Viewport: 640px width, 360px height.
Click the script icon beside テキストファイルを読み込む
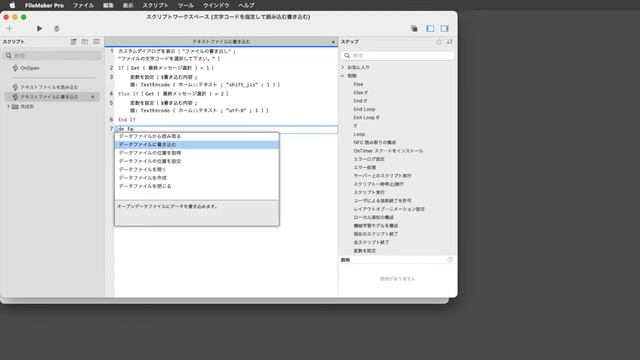pyautogui.click(x=16, y=87)
